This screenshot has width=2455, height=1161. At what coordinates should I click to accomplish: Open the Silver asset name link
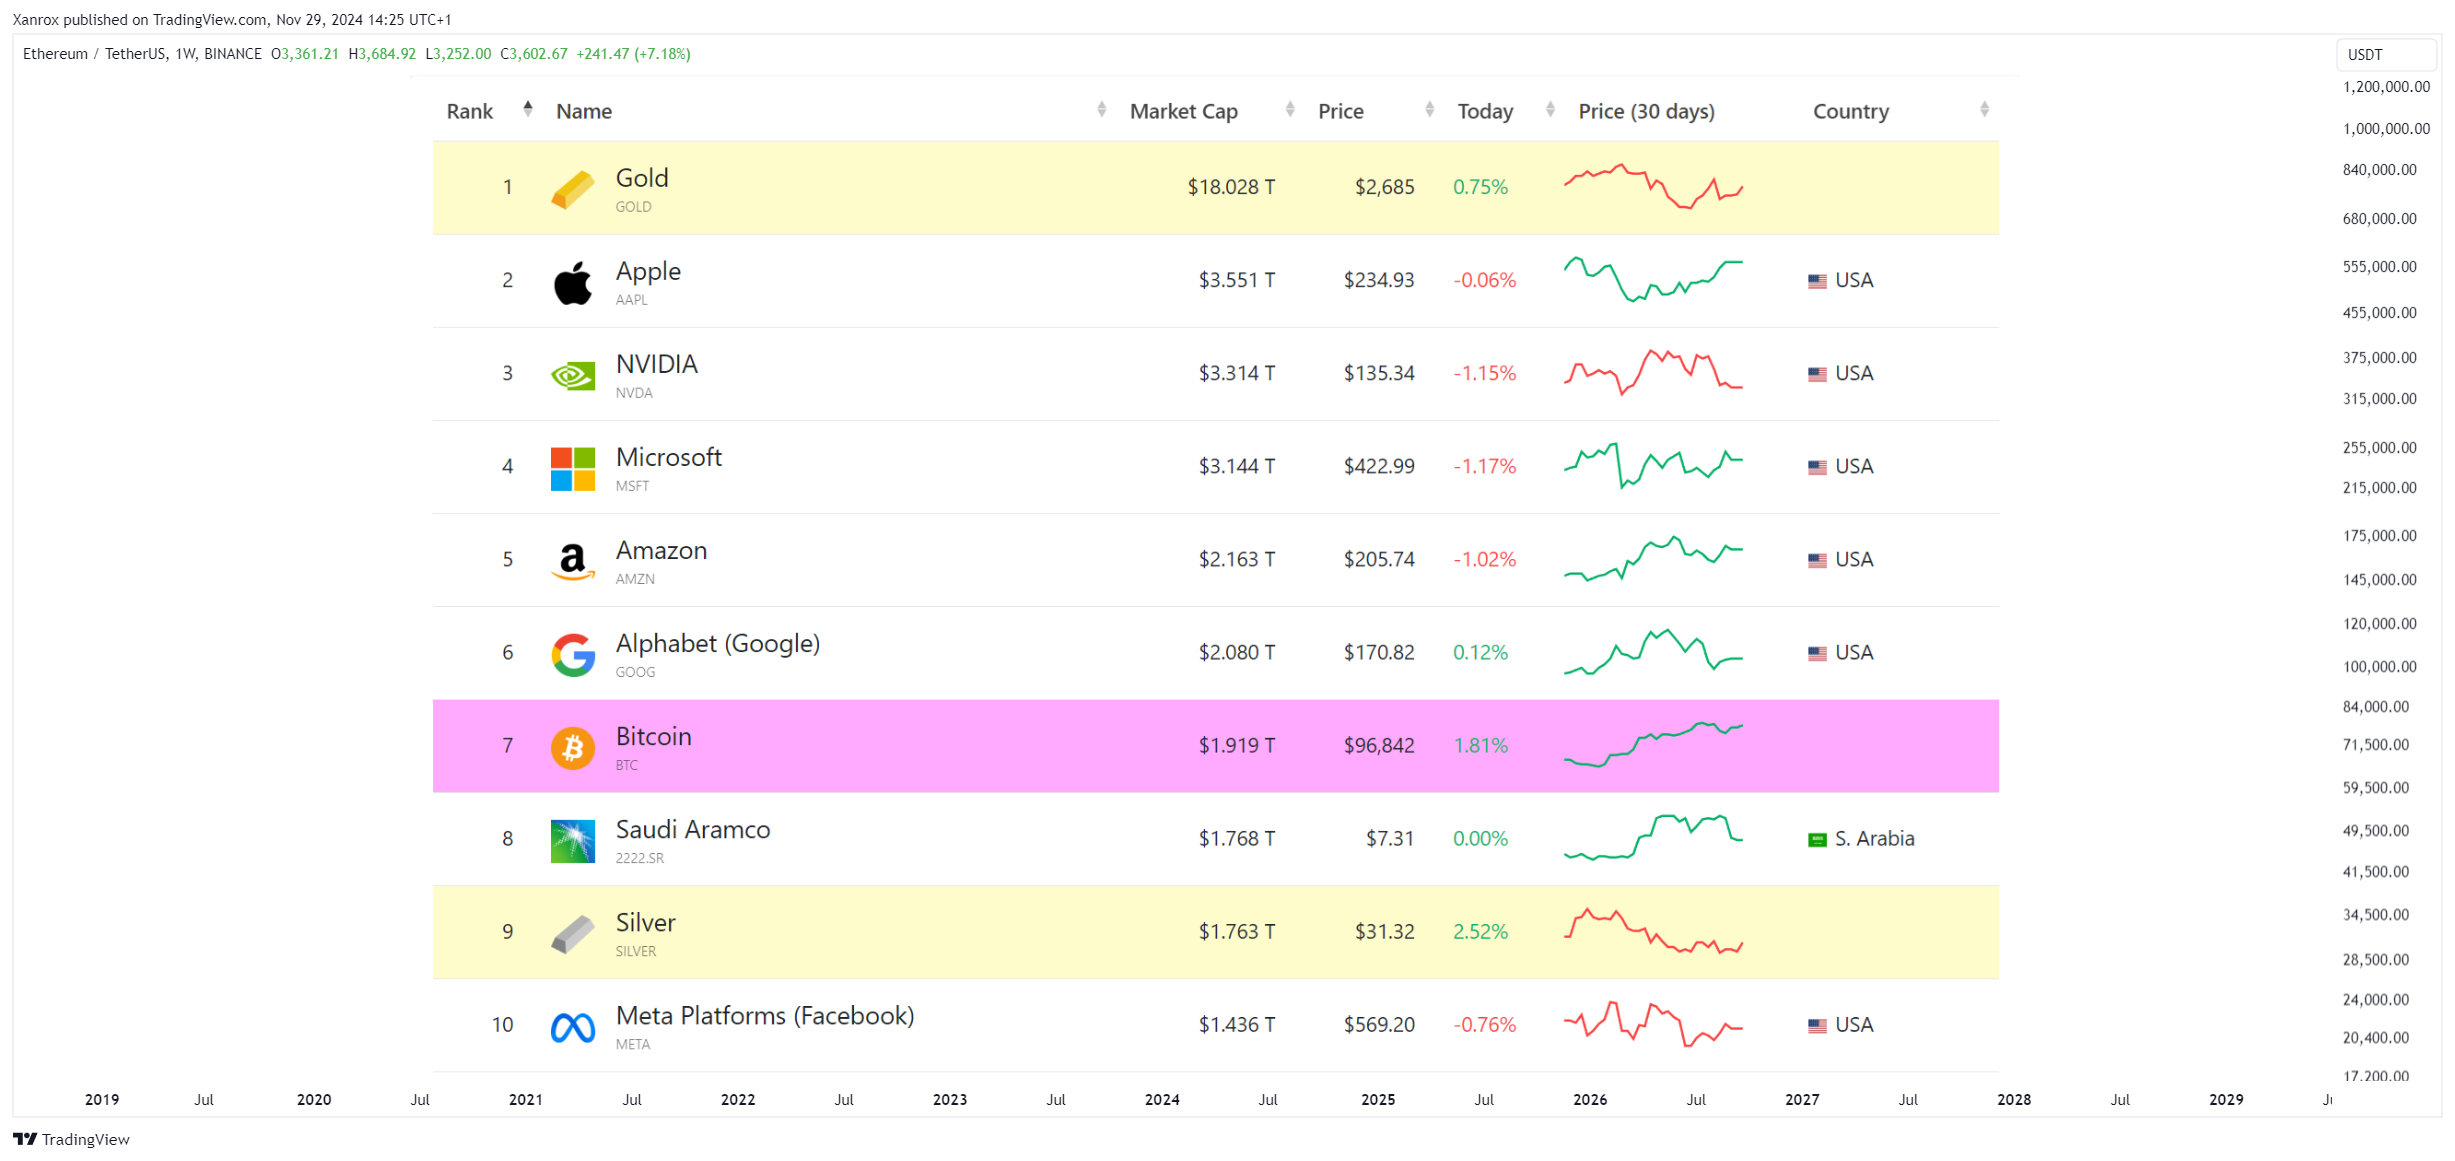point(646,922)
